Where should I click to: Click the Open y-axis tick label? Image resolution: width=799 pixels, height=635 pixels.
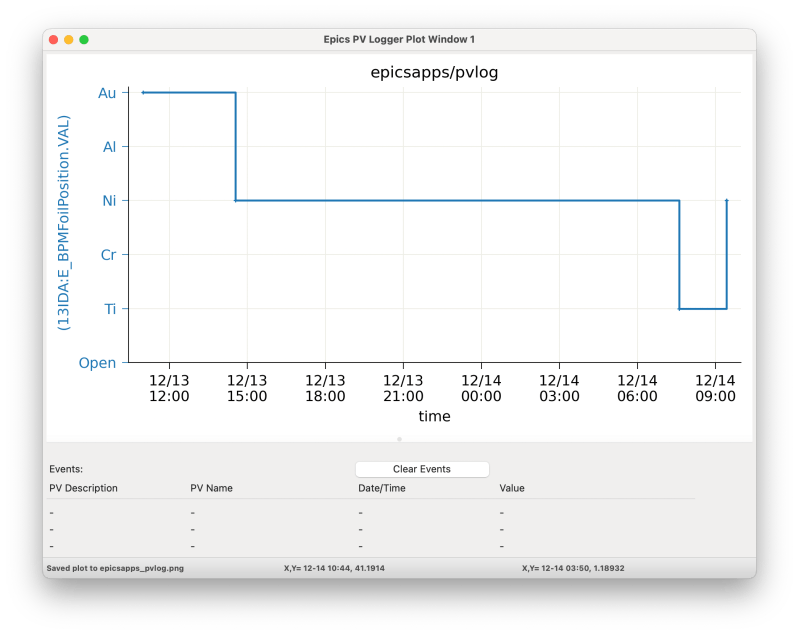pos(97,363)
